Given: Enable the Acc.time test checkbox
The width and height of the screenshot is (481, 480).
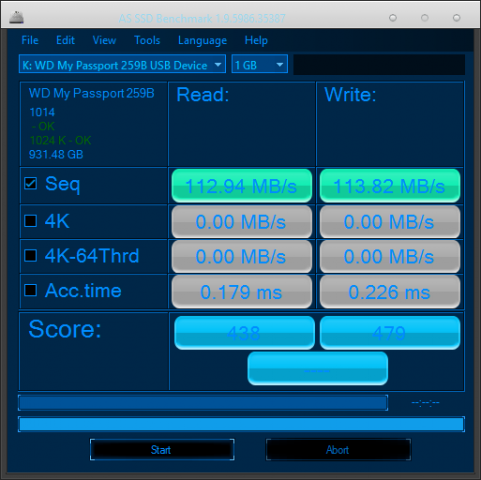Looking at the screenshot, I should [x=30, y=290].
